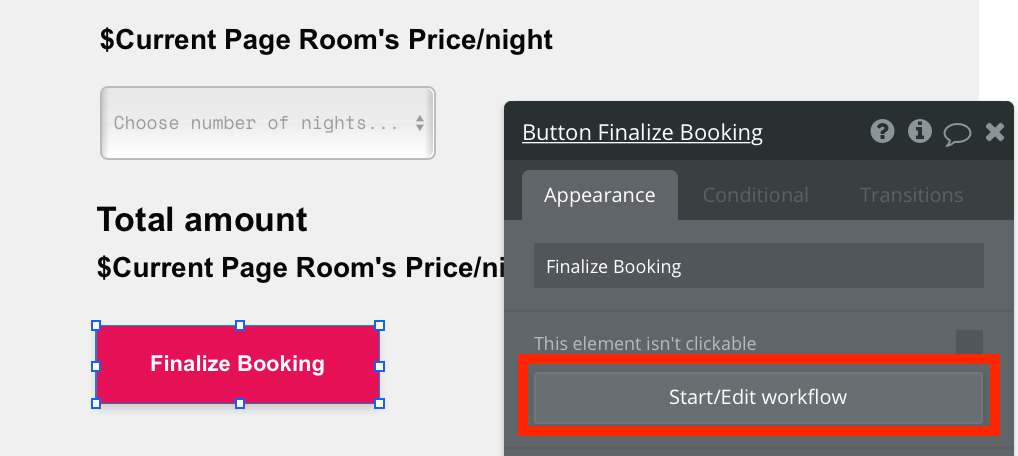The width and height of the screenshot is (1018, 456).
Task: Open the comment speech bubble icon
Action: pyautogui.click(x=957, y=133)
